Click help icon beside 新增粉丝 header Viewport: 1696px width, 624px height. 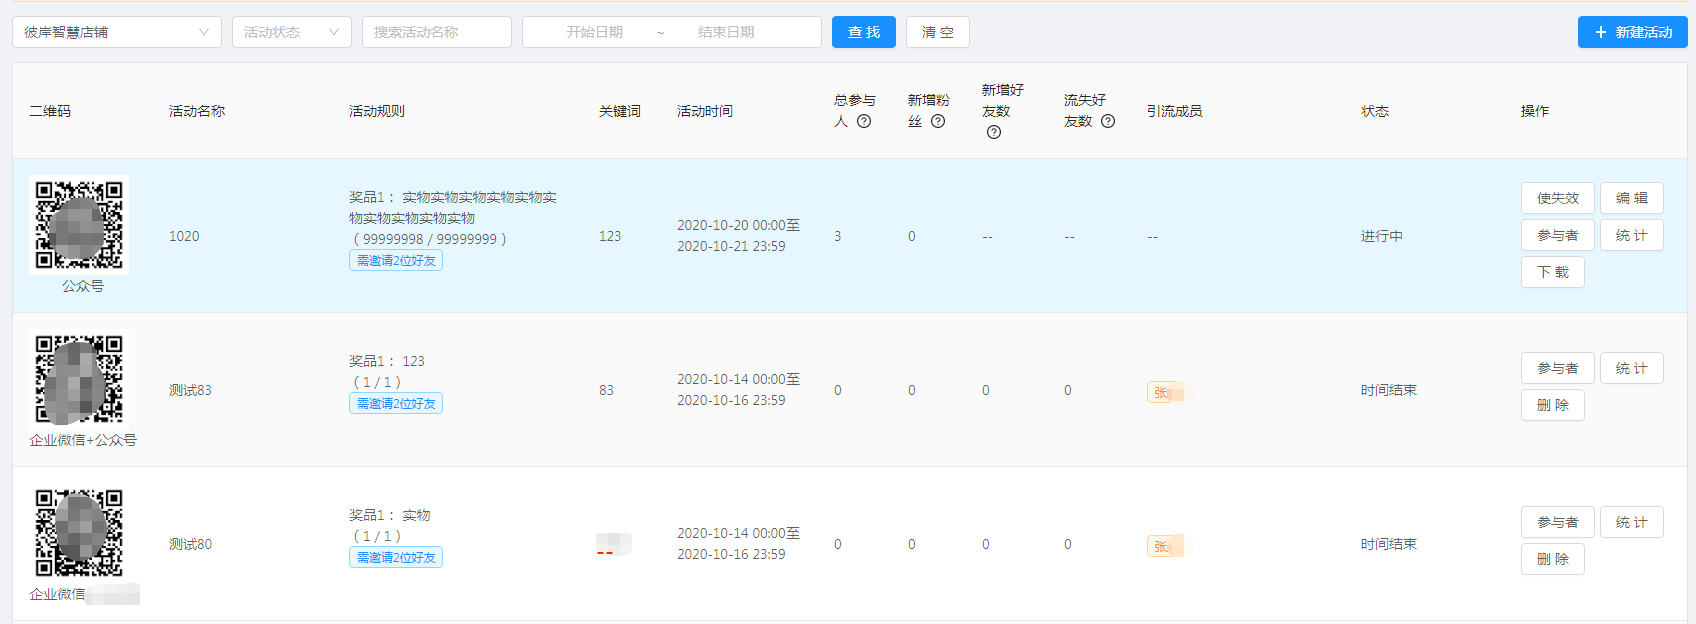[x=938, y=122]
